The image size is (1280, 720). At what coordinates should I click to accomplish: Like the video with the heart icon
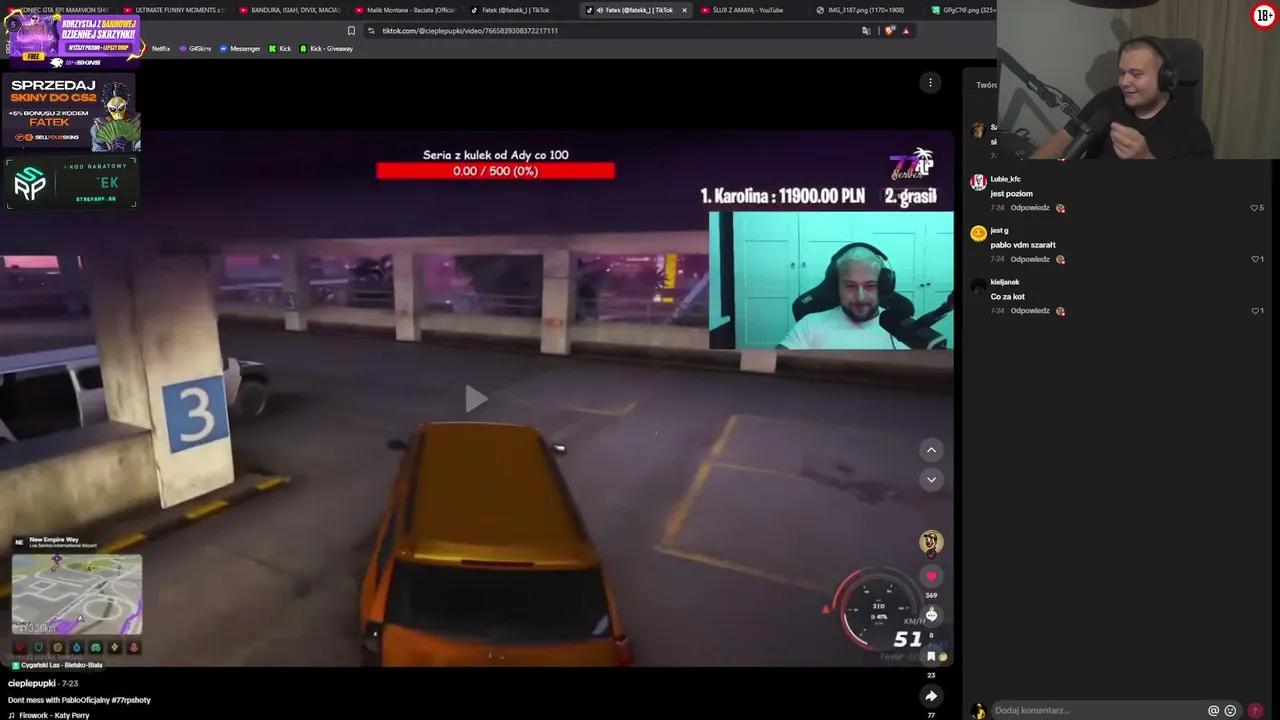[931, 576]
